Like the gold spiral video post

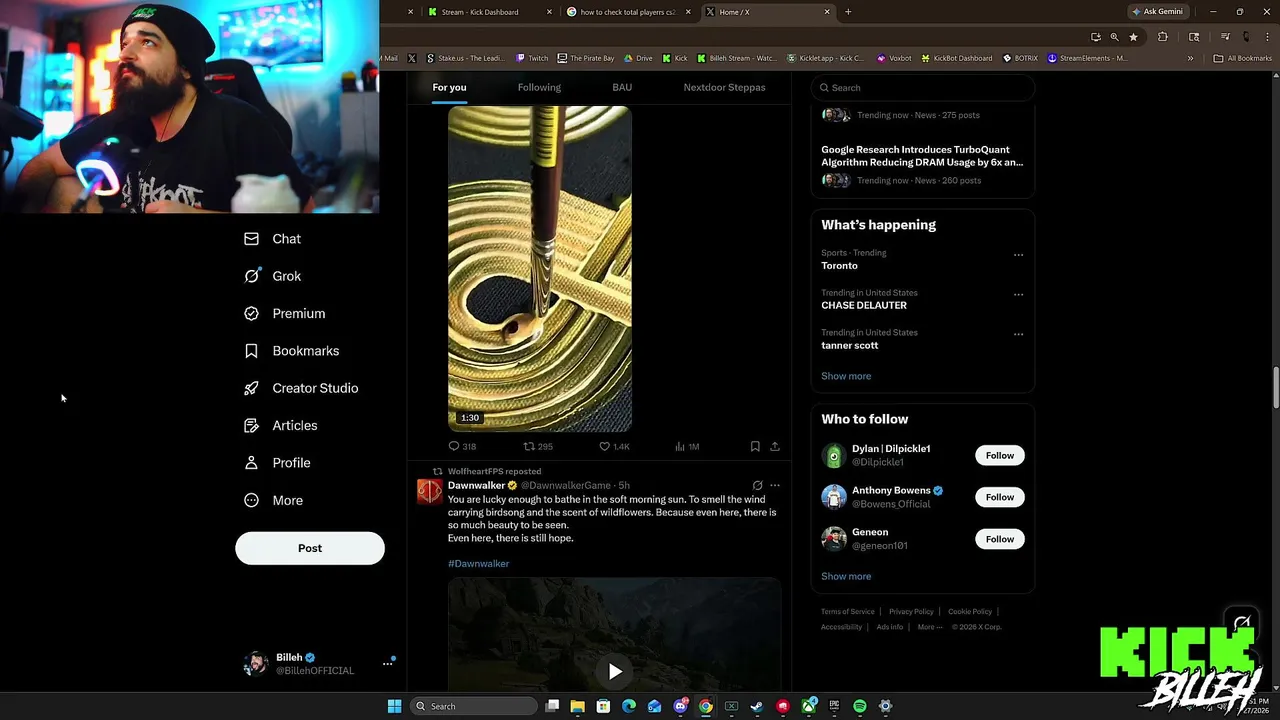(x=614, y=446)
